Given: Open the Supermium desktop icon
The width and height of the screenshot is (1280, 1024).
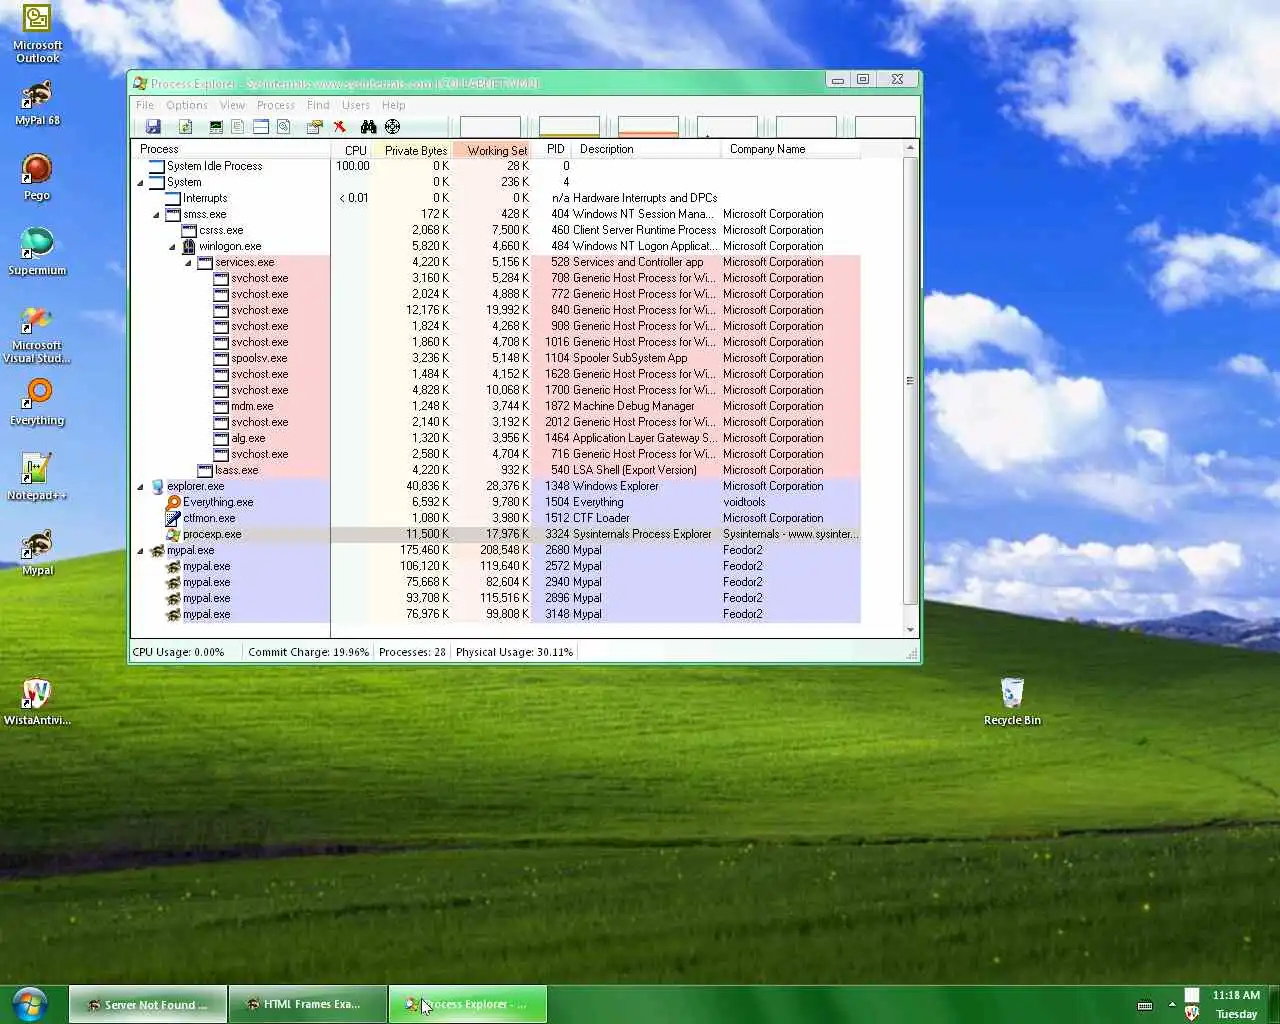Looking at the screenshot, I should [x=37, y=252].
